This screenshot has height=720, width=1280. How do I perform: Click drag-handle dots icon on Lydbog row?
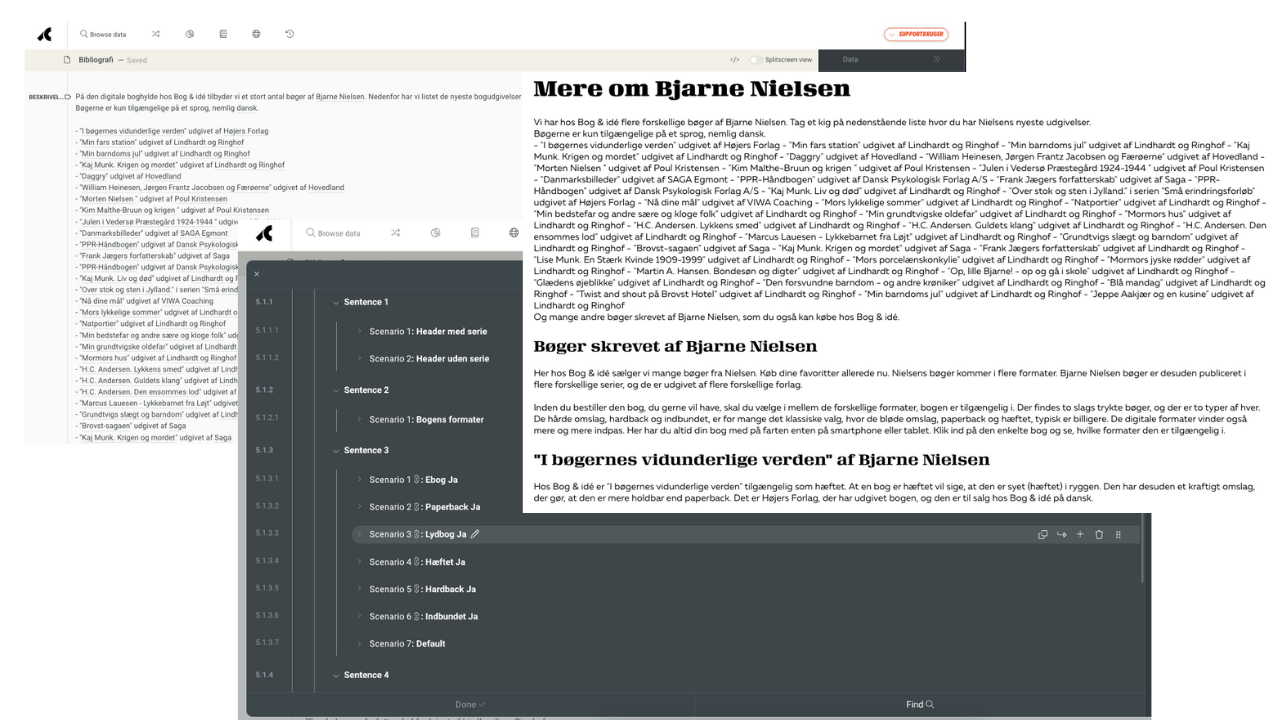(x=1118, y=535)
